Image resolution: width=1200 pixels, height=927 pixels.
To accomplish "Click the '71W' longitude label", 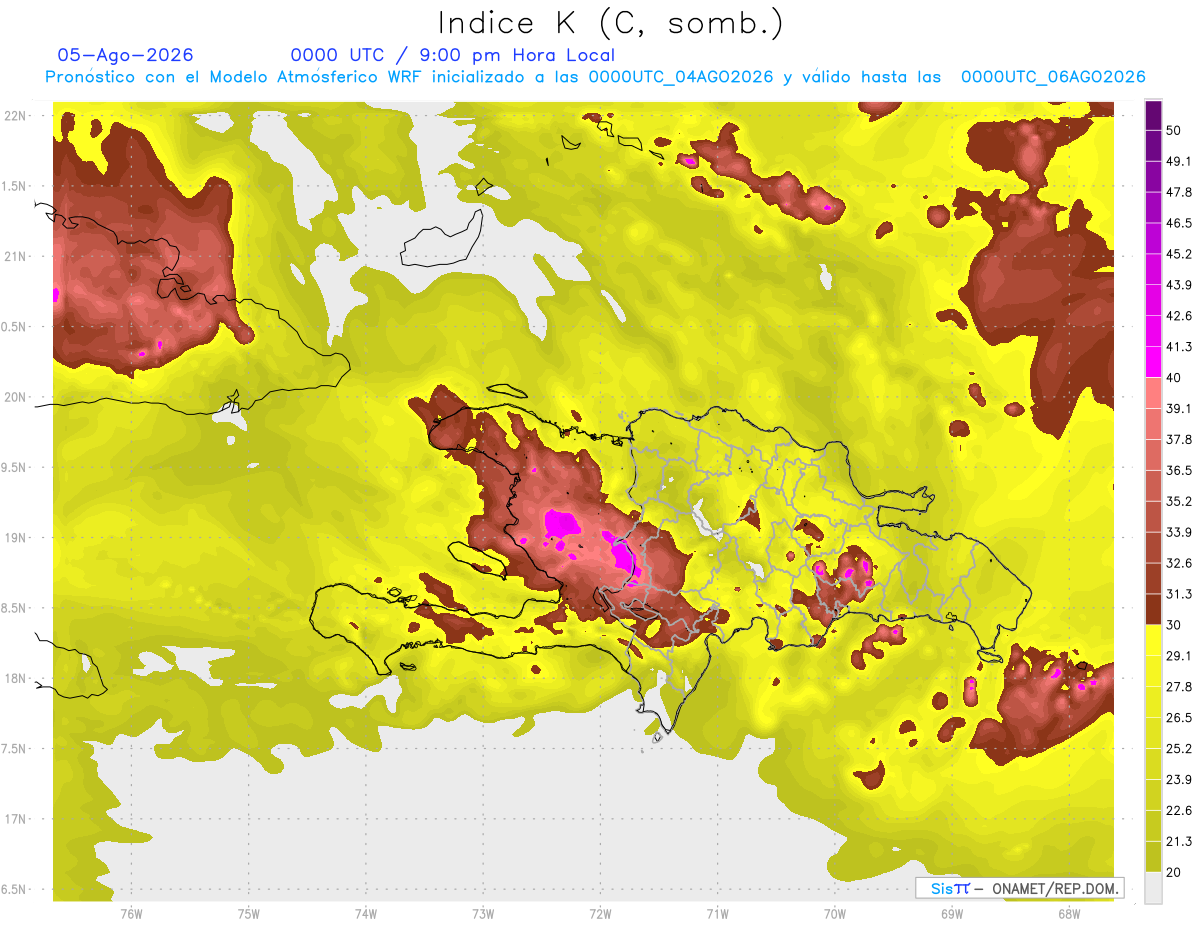I will 717,913.
